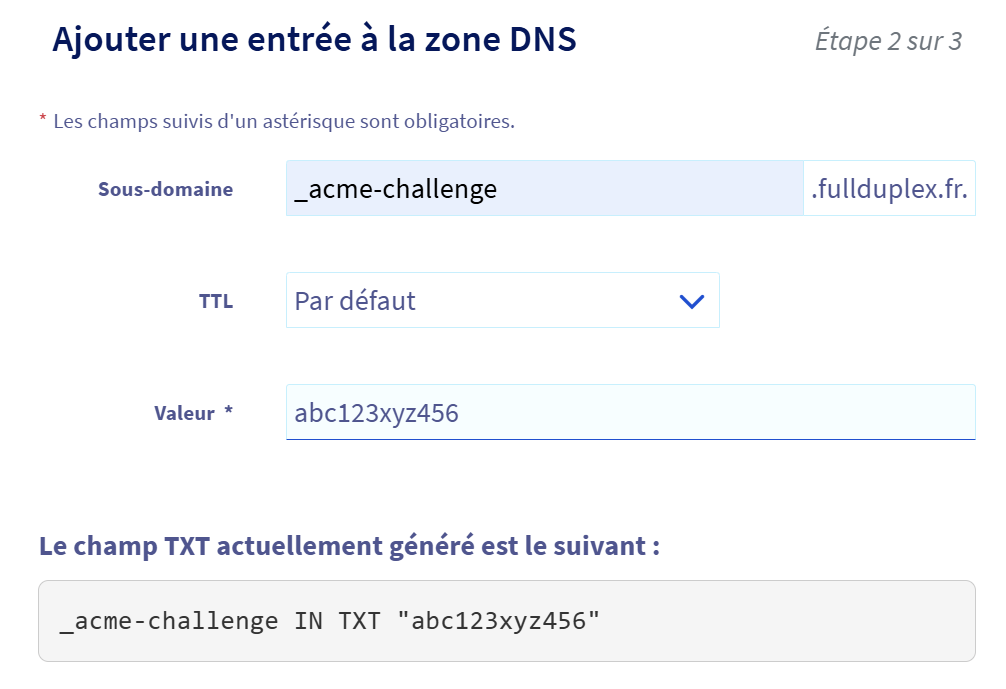The image size is (1006, 689).
Task: Click the "Sous-domaine" field label
Action: click(x=166, y=189)
